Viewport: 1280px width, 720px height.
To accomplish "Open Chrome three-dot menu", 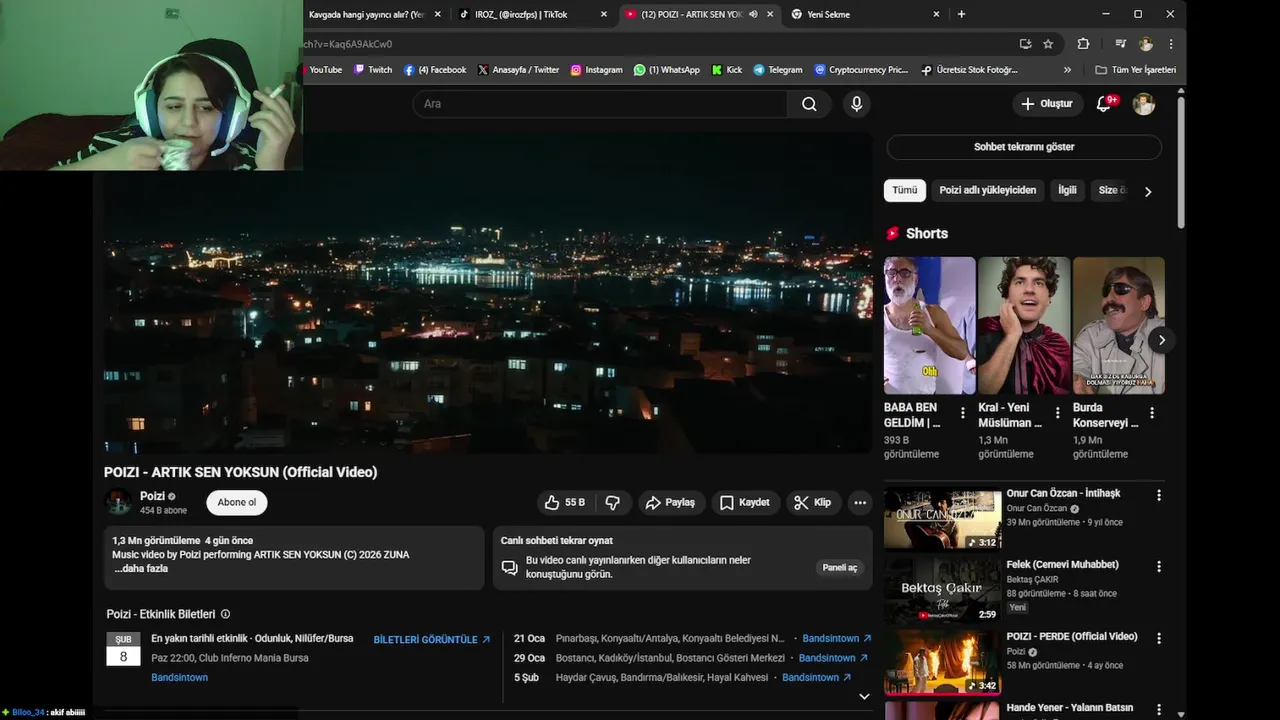I will coord(1170,44).
